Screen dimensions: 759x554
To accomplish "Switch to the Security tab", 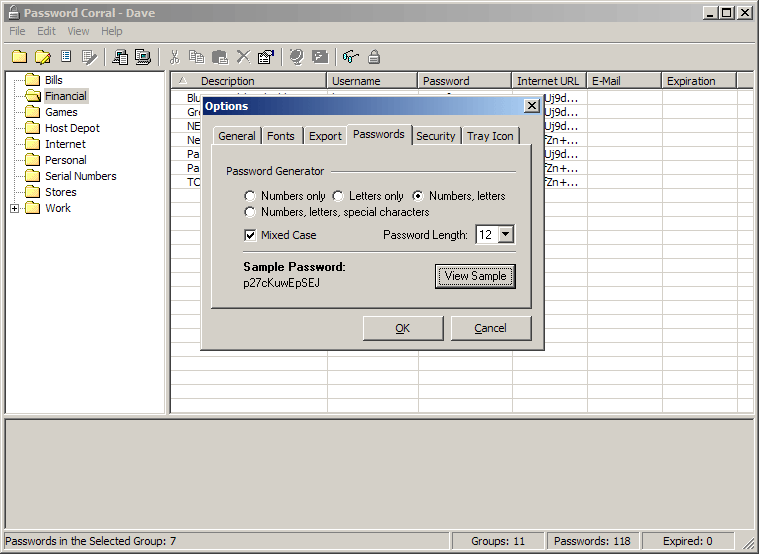I will coord(436,136).
